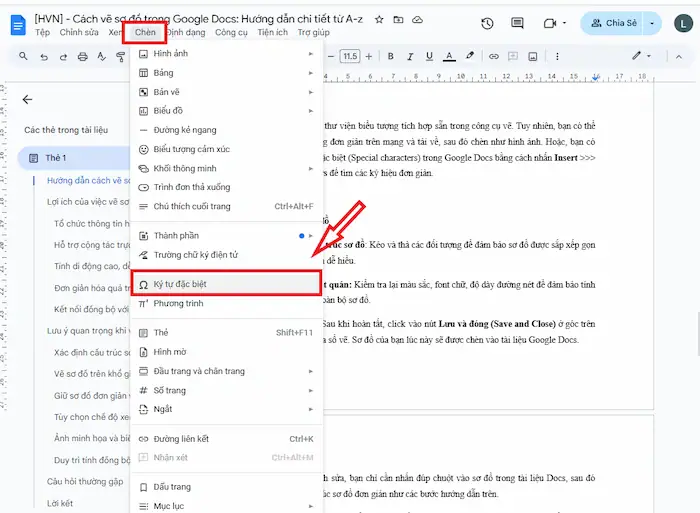Expand Bản vẽ submenu
This screenshot has width=700, height=513.
click(226, 92)
